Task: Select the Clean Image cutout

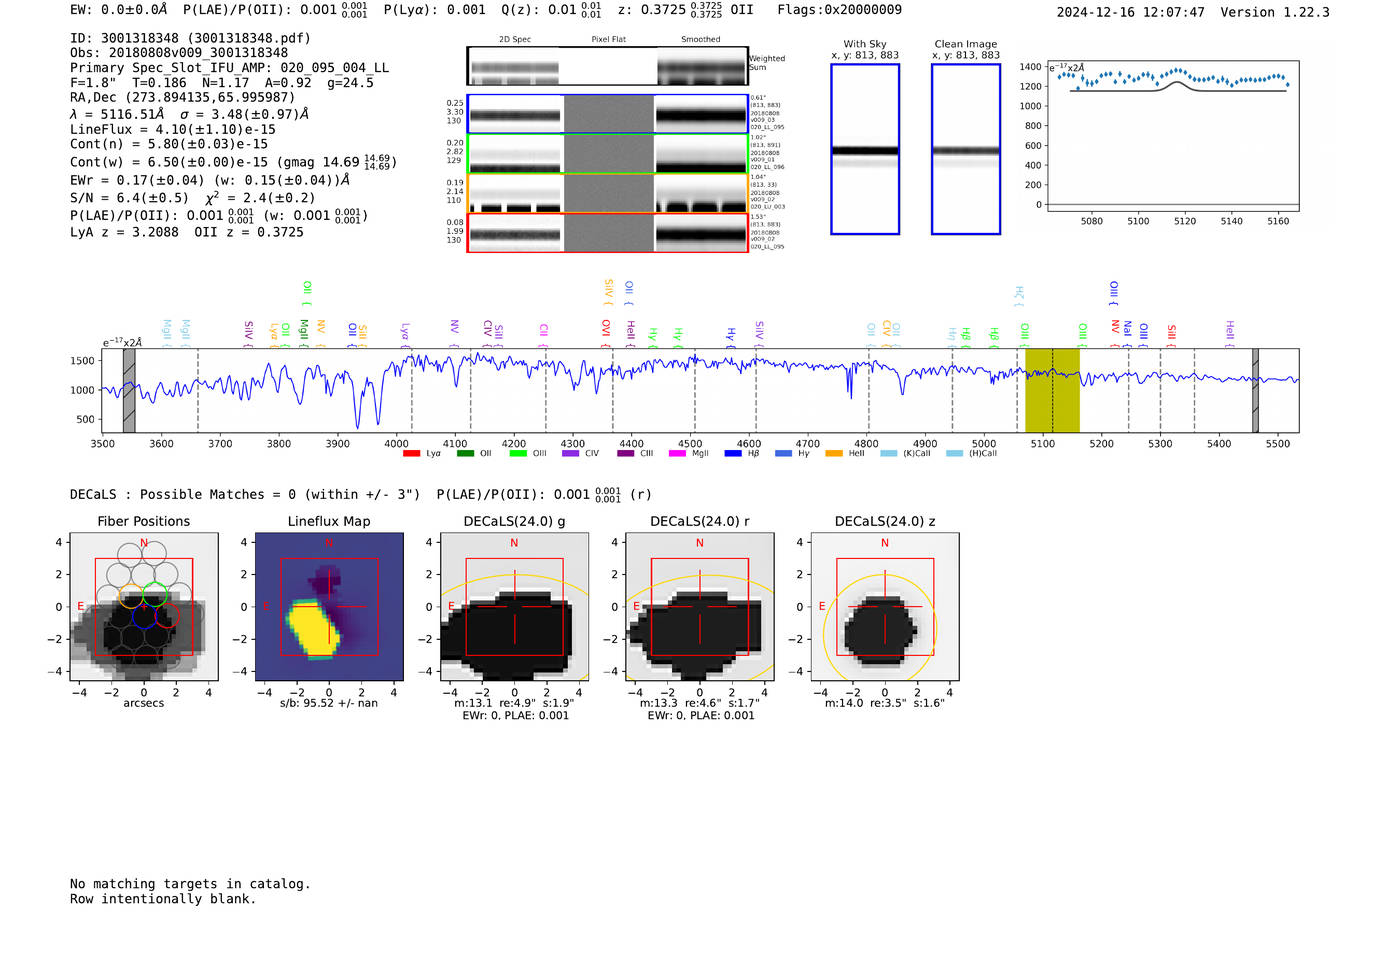Action: tap(966, 149)
